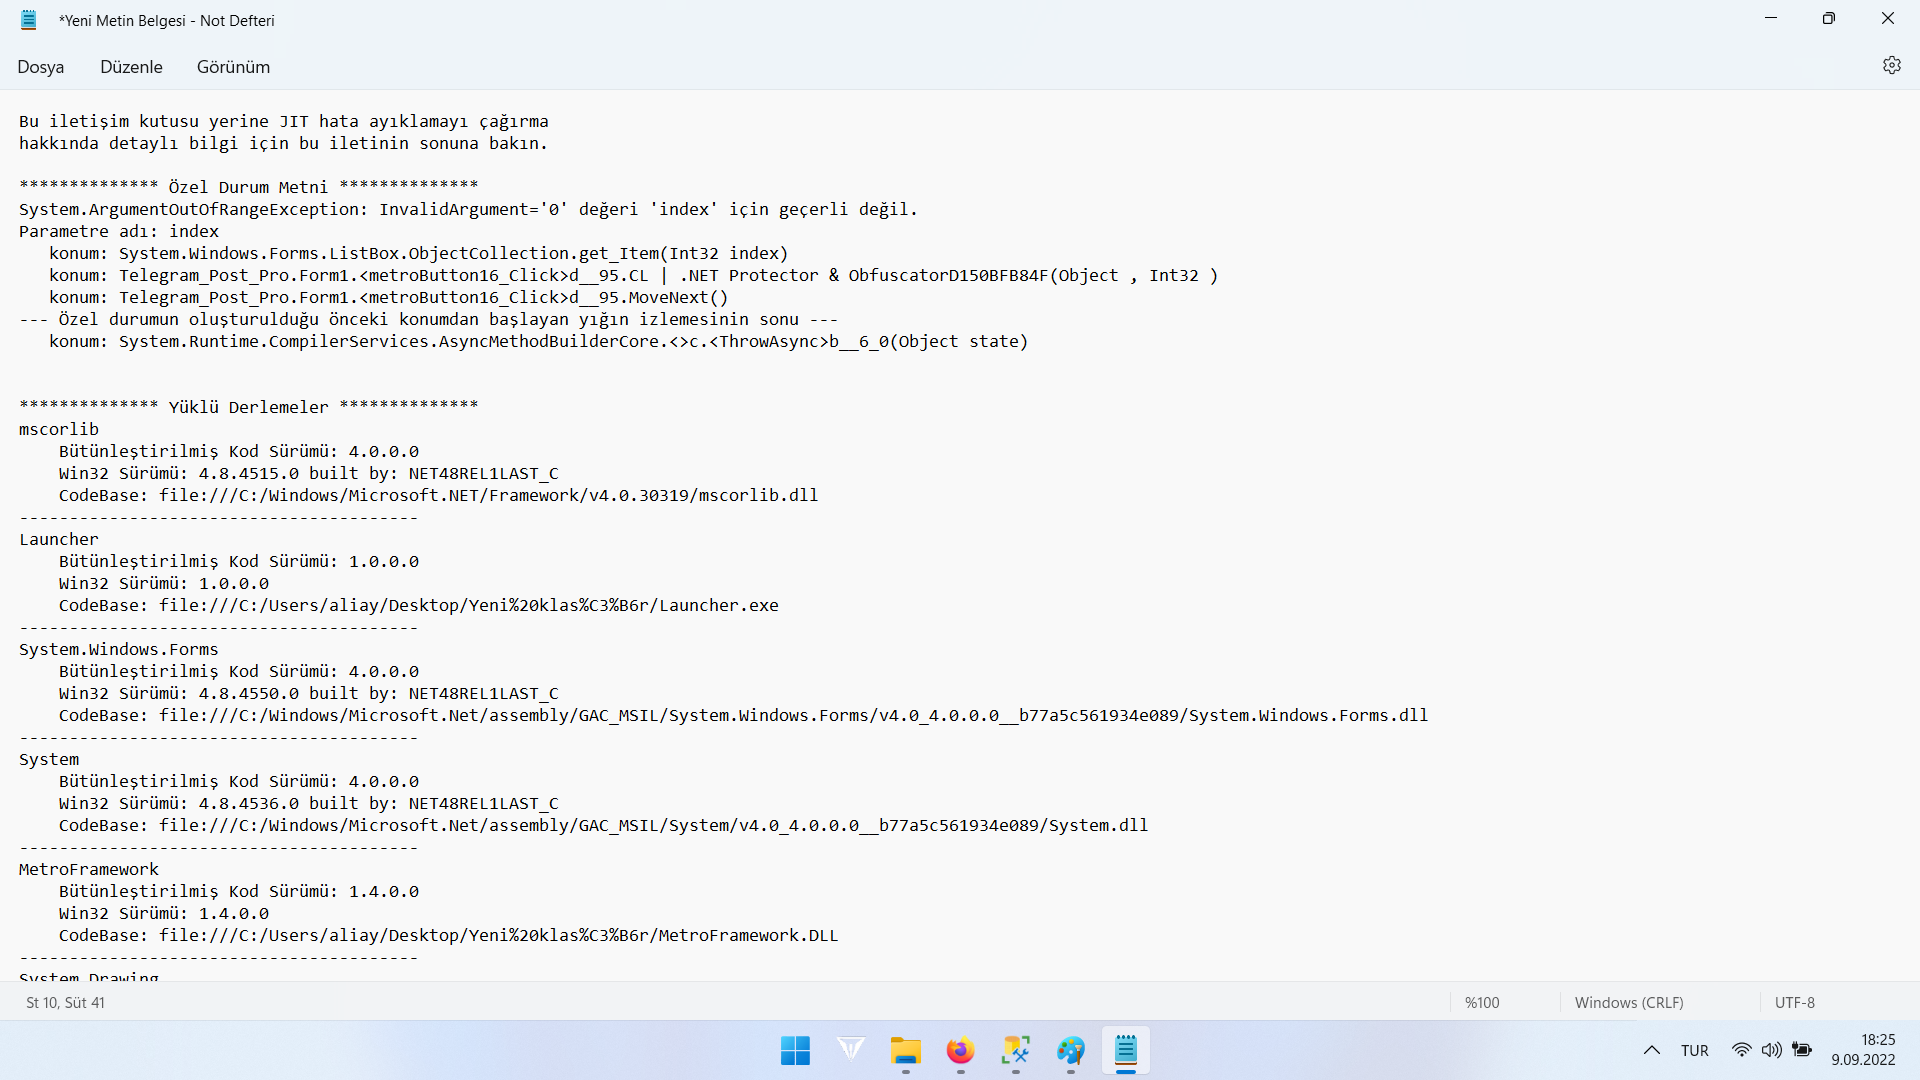Click CodeBase line for MetroFramework.DLL

pos(448,935)
